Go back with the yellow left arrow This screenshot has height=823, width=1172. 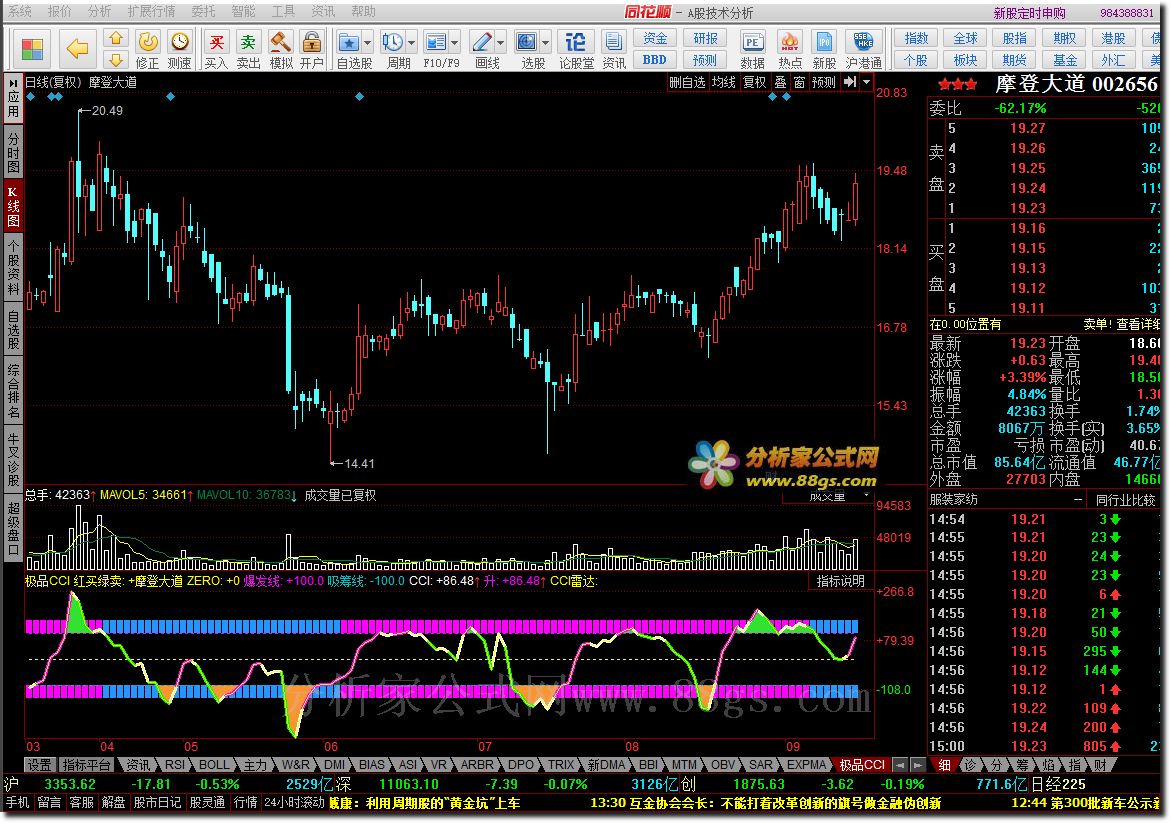click(x=78, y=49)
